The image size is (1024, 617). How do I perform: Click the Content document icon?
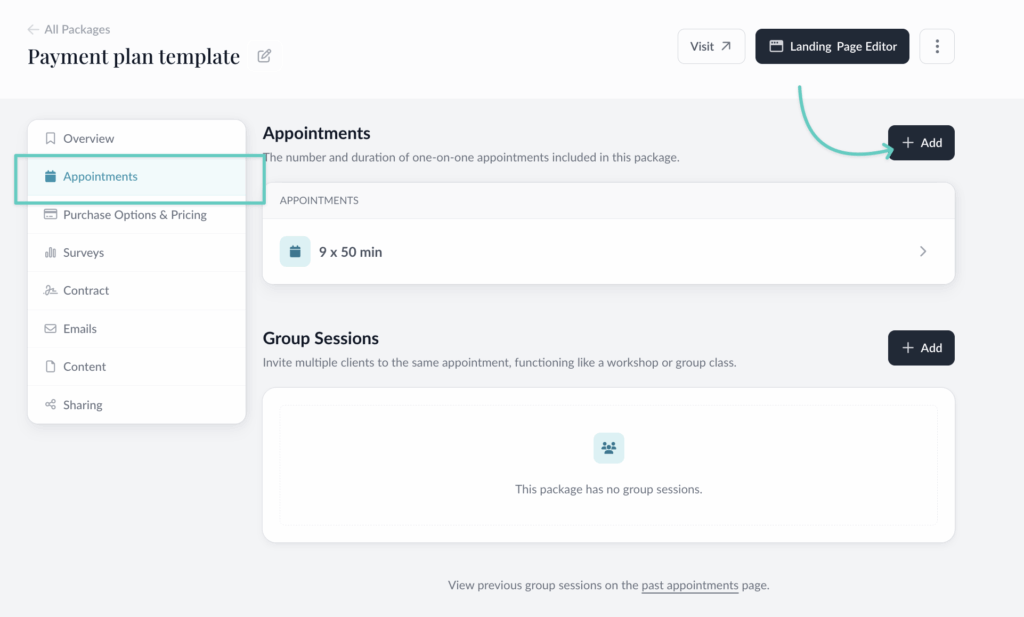click(x=50, y=367)
